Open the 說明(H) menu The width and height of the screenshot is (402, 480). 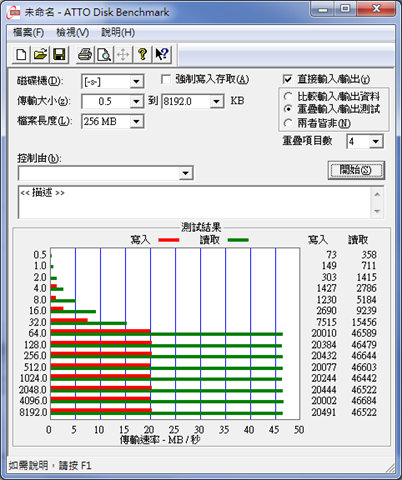click(x=118, y=32)
